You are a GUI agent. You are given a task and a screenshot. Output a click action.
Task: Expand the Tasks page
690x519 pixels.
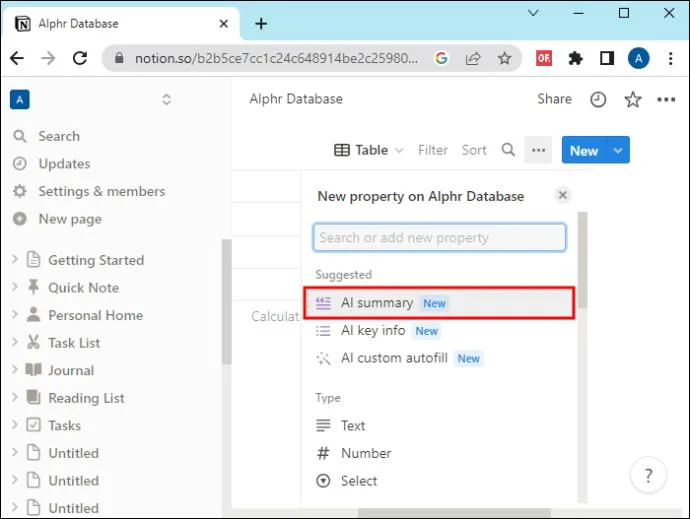(x=15, y=425)
